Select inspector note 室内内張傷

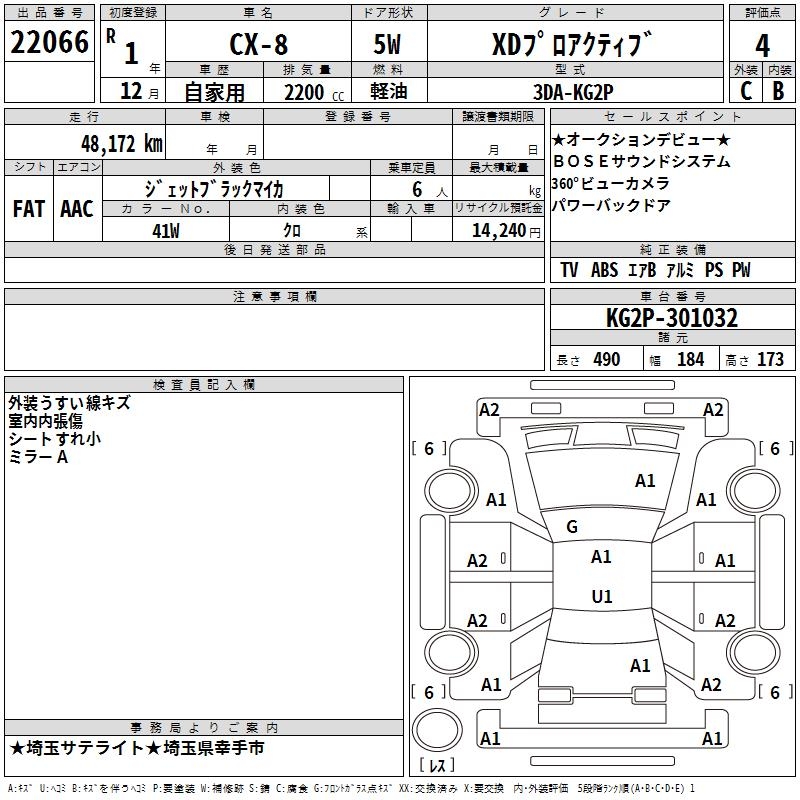click(x=45, y=421)
